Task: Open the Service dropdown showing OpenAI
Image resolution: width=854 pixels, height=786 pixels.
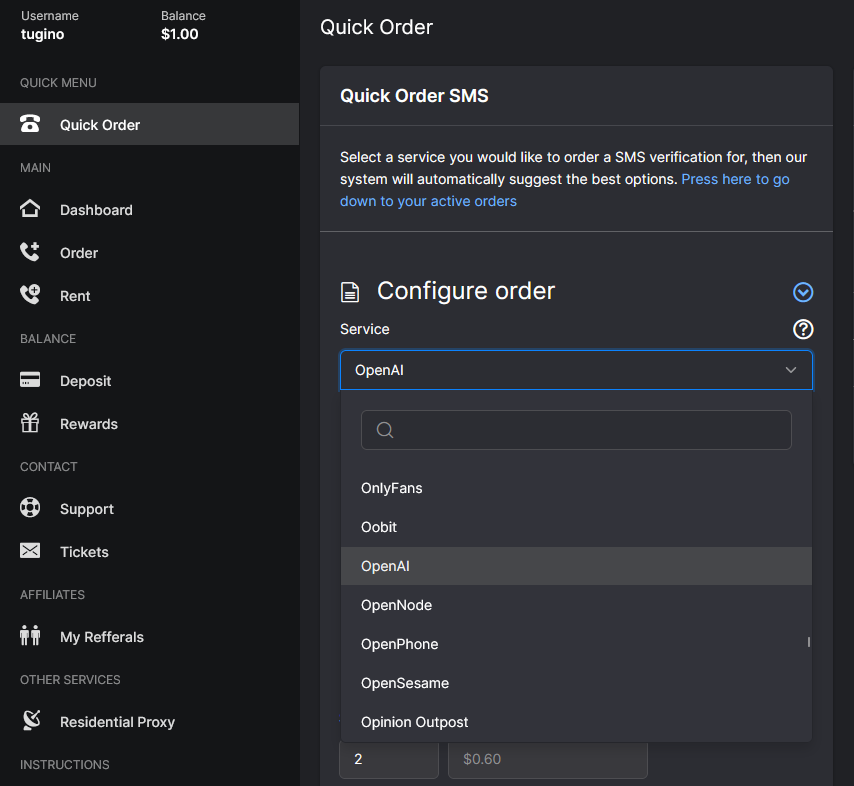Action: click(576, 370)
